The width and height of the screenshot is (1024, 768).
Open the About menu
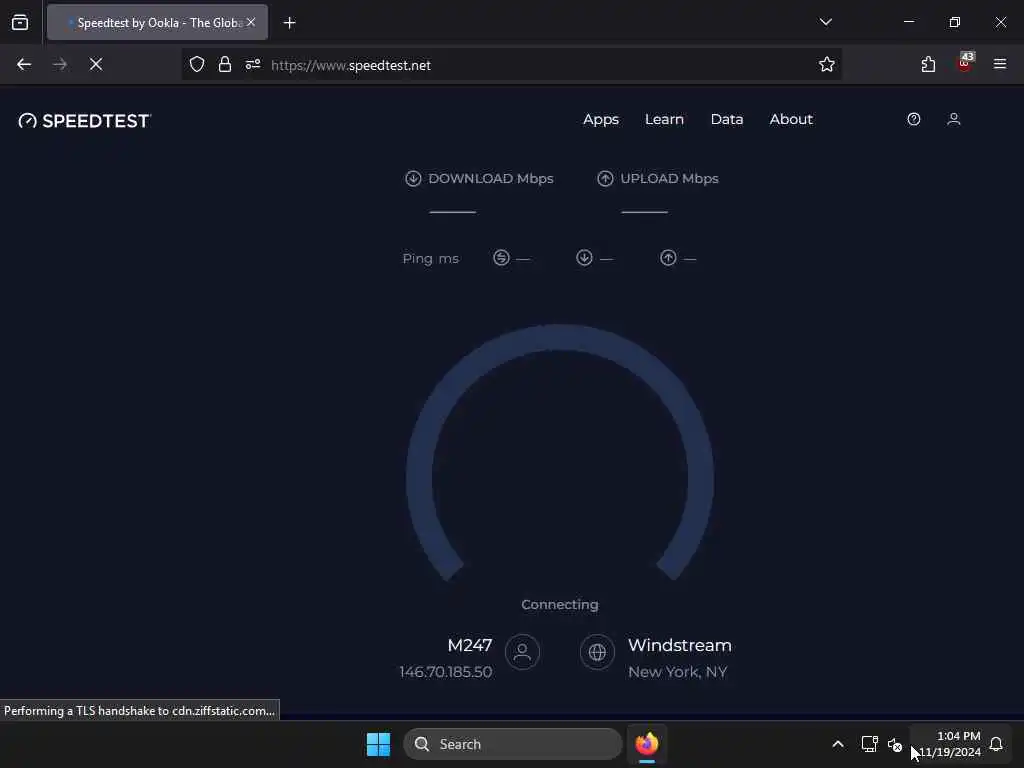click(x=791, y=120)
